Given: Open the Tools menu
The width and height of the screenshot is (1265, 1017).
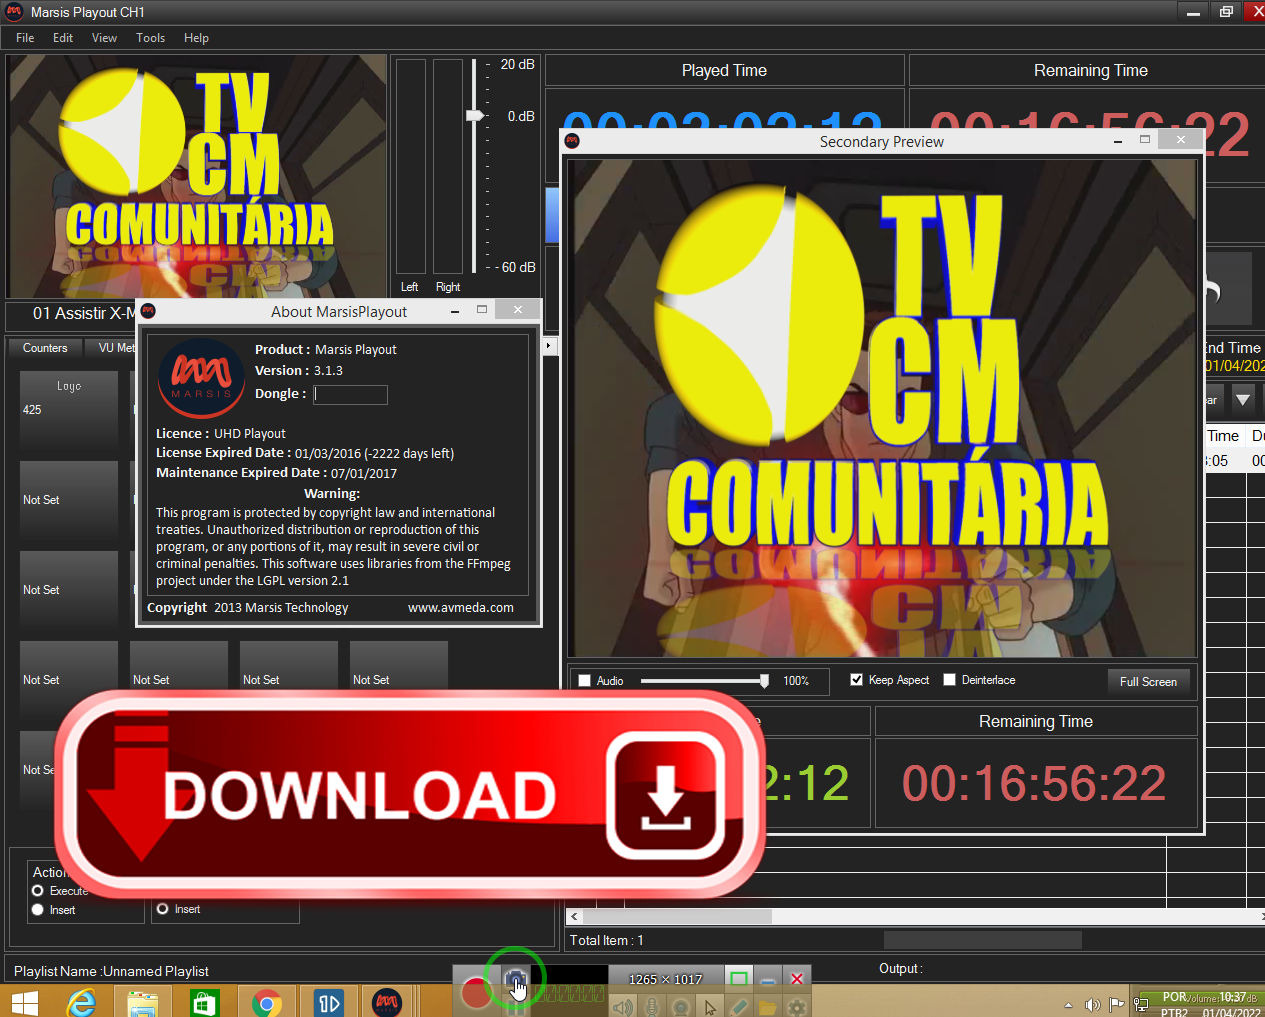Looking at the screenshot, I should point(150,38).
